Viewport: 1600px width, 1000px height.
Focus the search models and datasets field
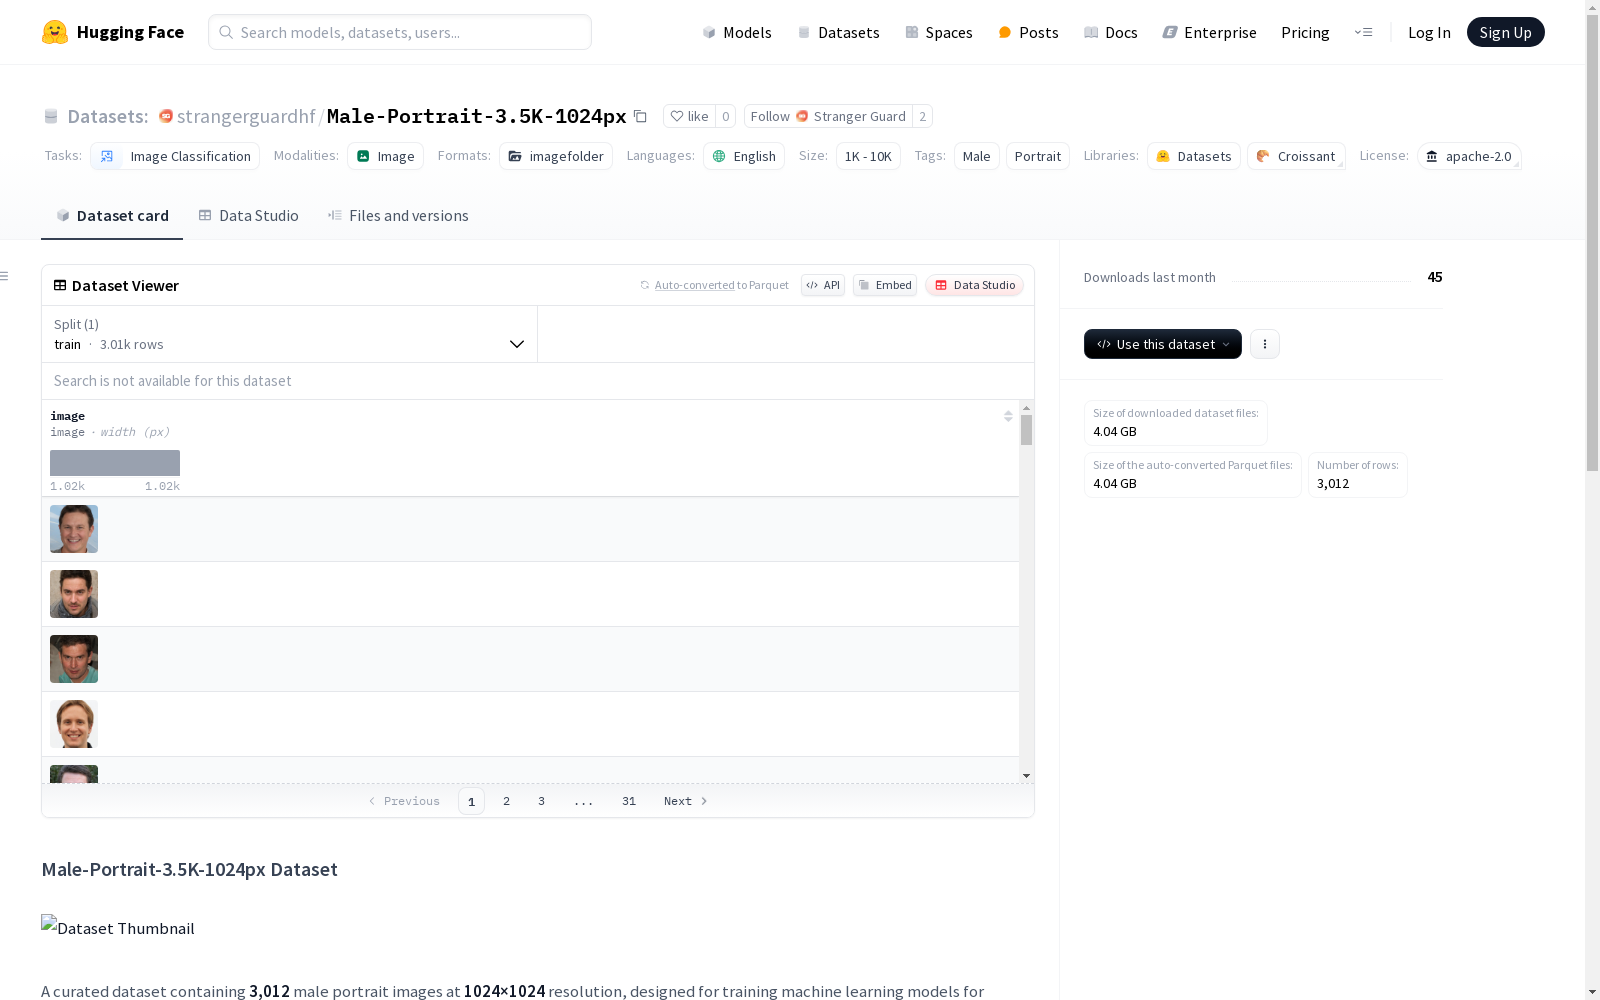click(400, 32)
